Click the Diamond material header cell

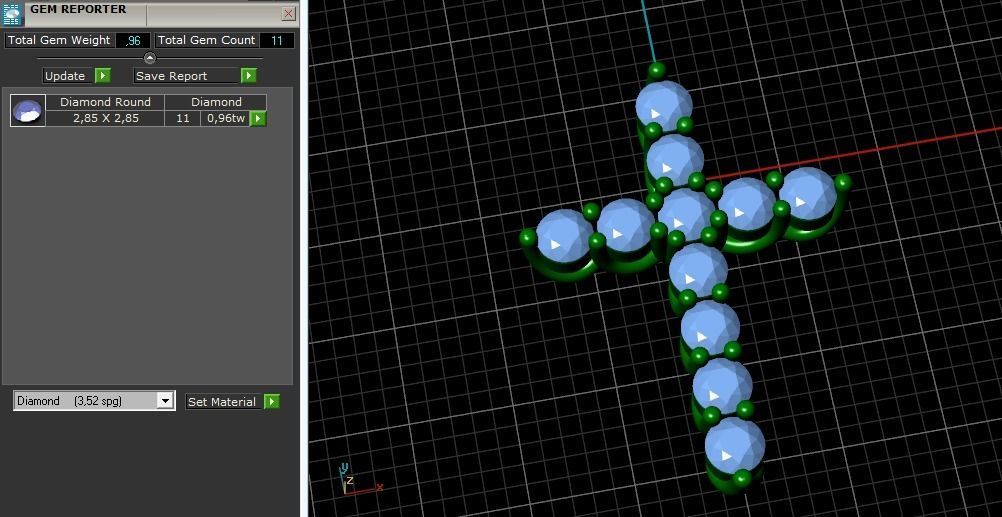[x=216, y=102]
